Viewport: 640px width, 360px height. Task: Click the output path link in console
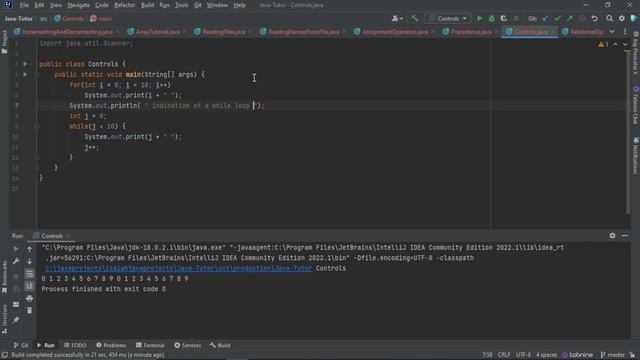(179, 268)
